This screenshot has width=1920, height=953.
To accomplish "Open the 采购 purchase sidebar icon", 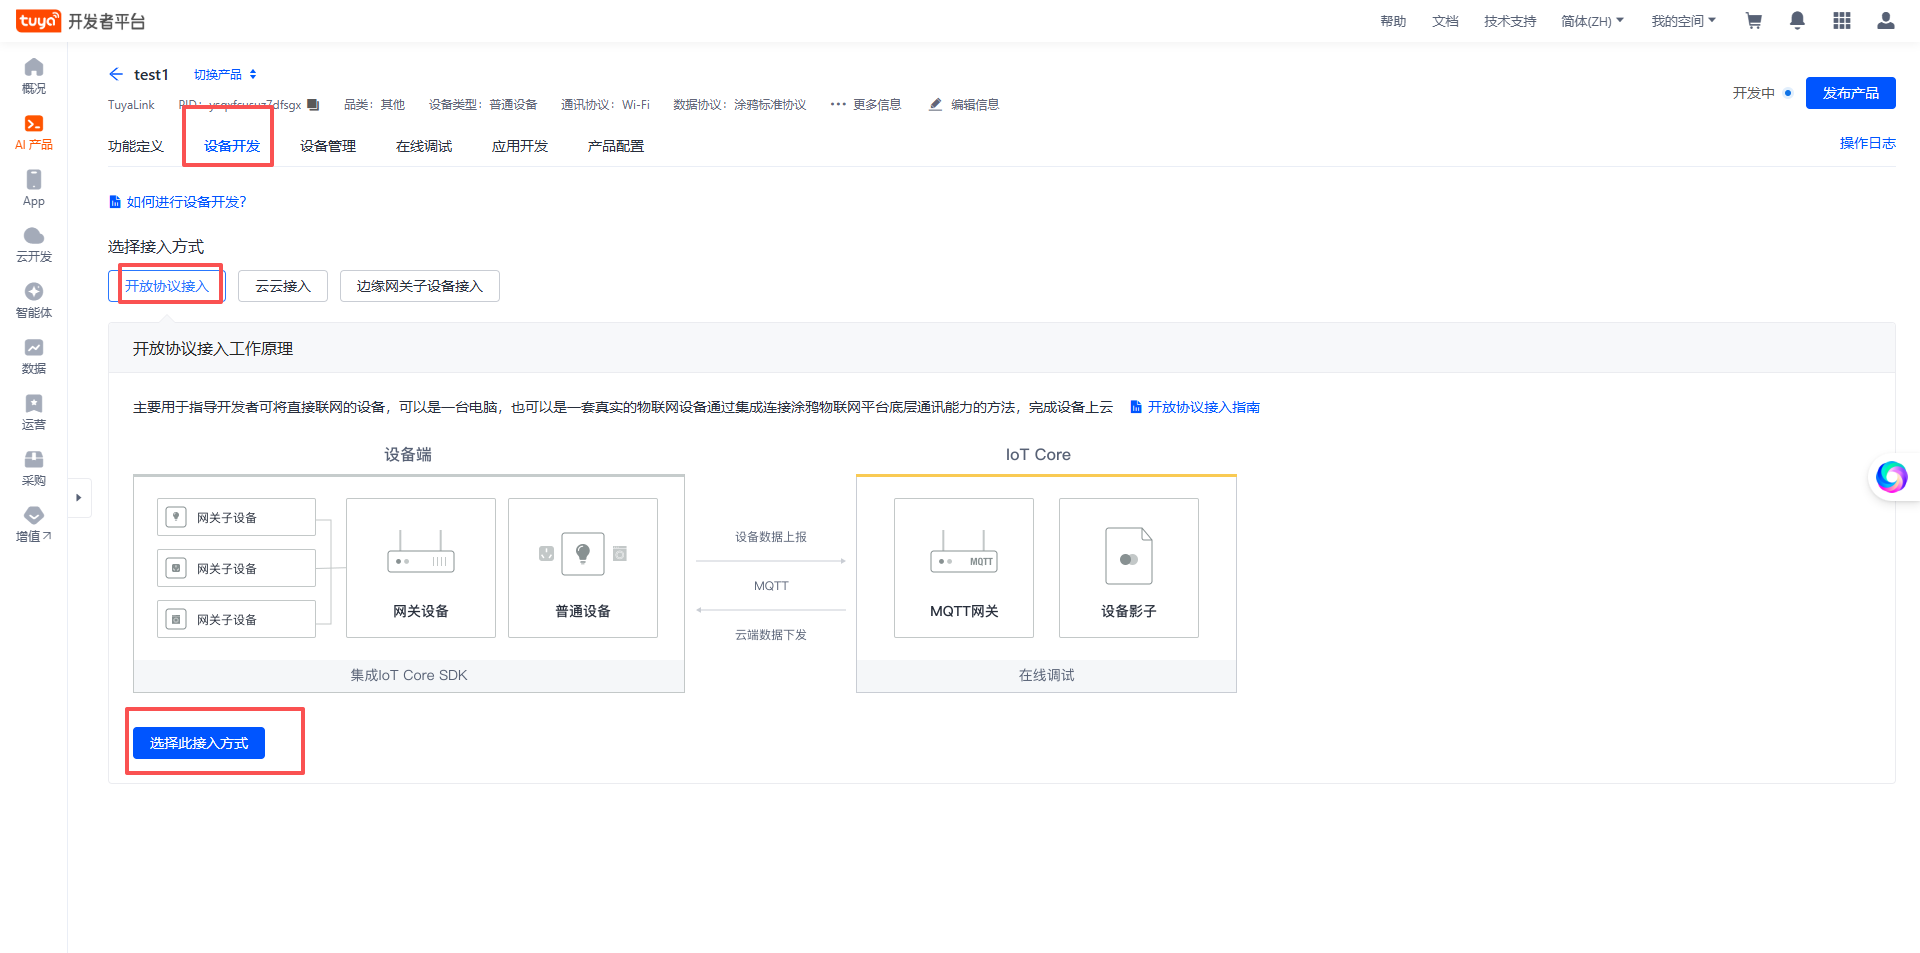I will click(x=34, y=468).
